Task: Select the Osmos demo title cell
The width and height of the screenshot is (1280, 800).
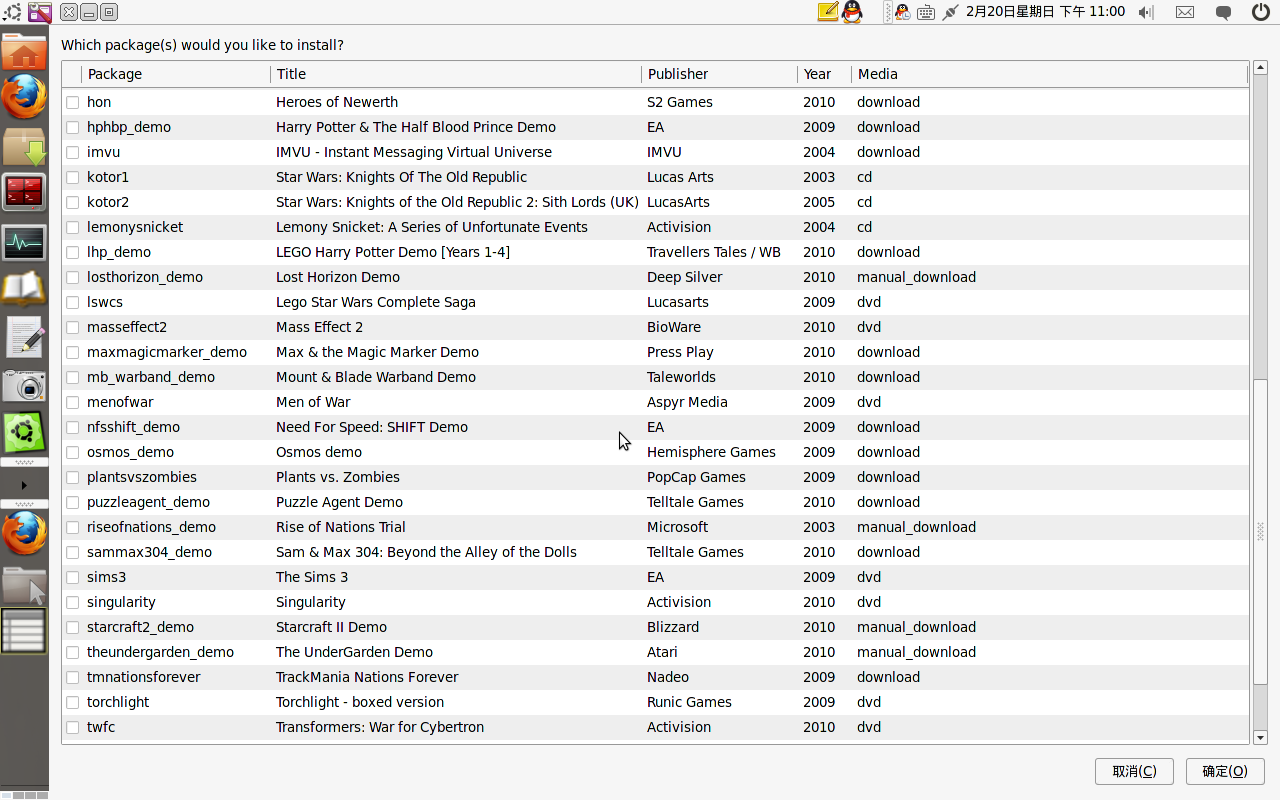Action: [x=319, y=452]
